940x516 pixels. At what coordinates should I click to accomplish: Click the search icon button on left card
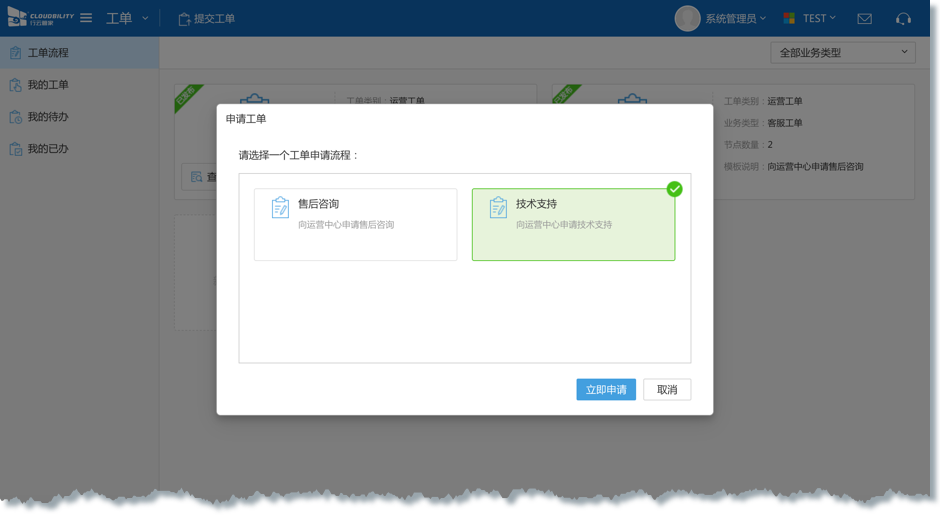coord(199,177)
